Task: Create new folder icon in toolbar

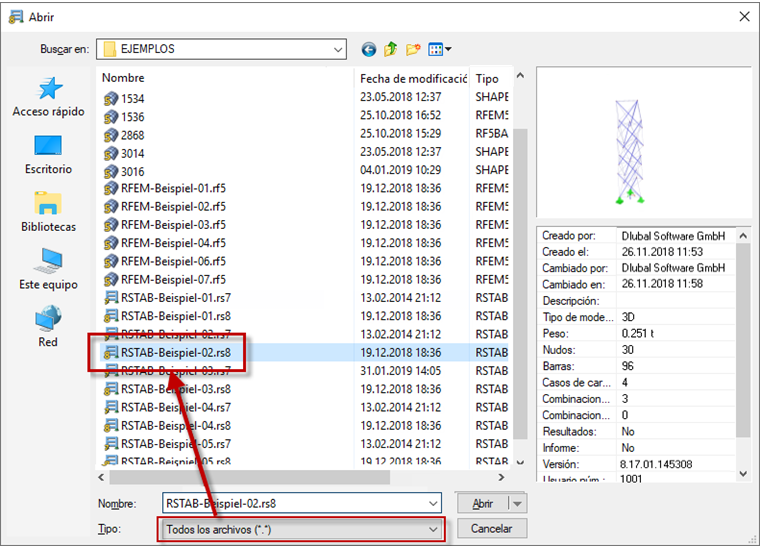Action: pos(413,49)
